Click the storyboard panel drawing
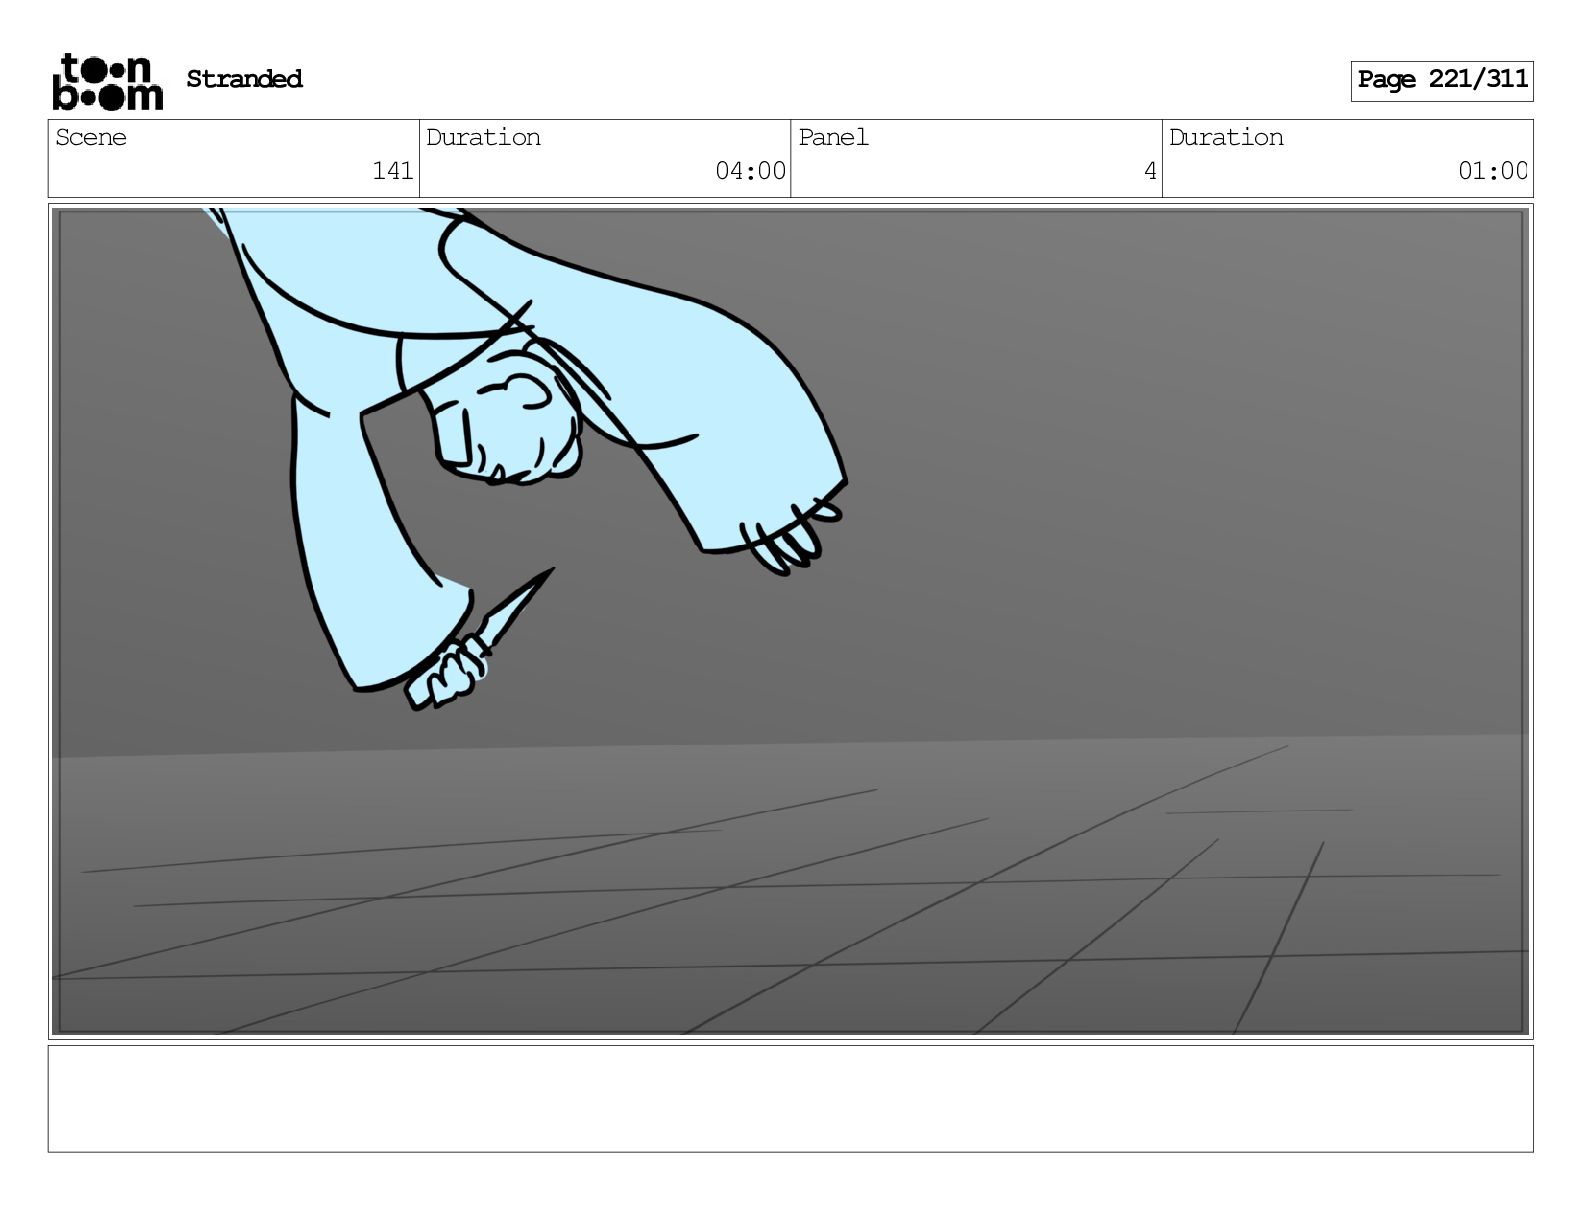This screenshot has width=1584, height=1224. coord(790,621)
